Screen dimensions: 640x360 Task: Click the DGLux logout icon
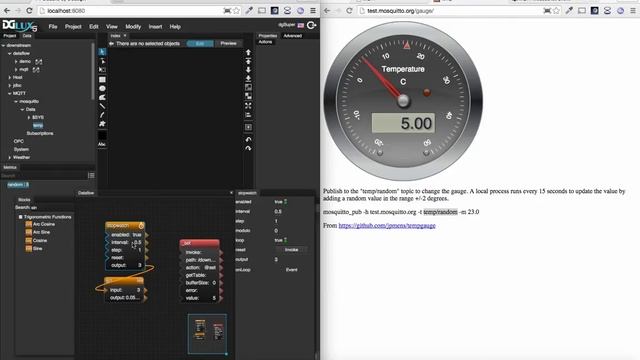[311, 25]
